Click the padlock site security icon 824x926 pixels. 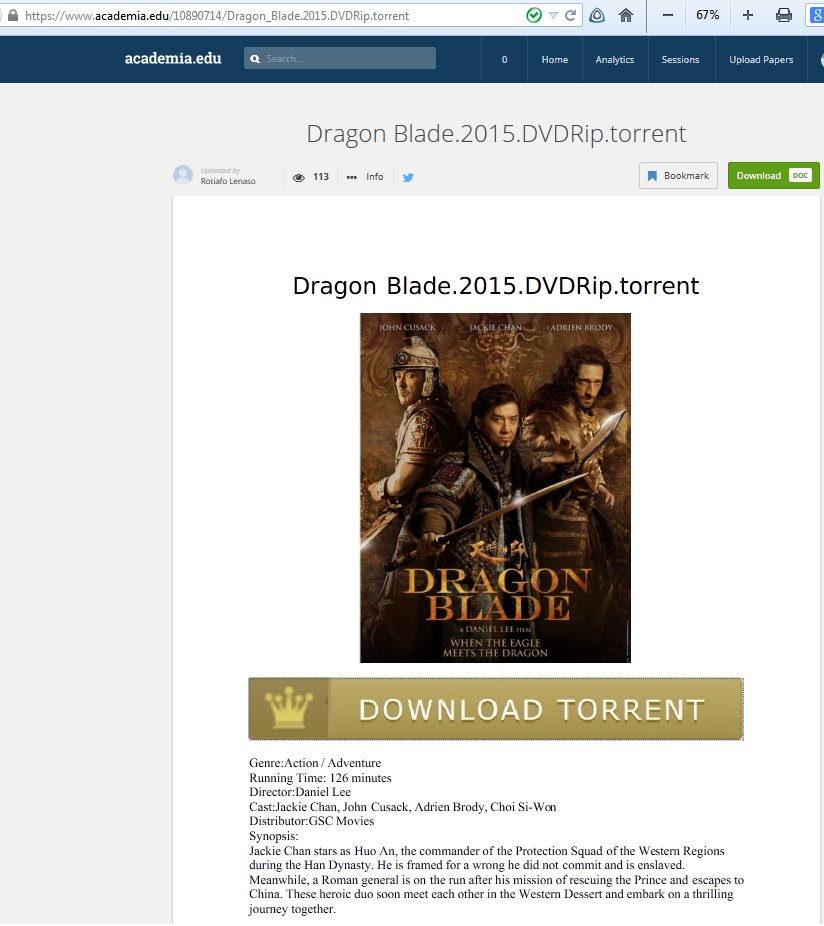(12, 15)
